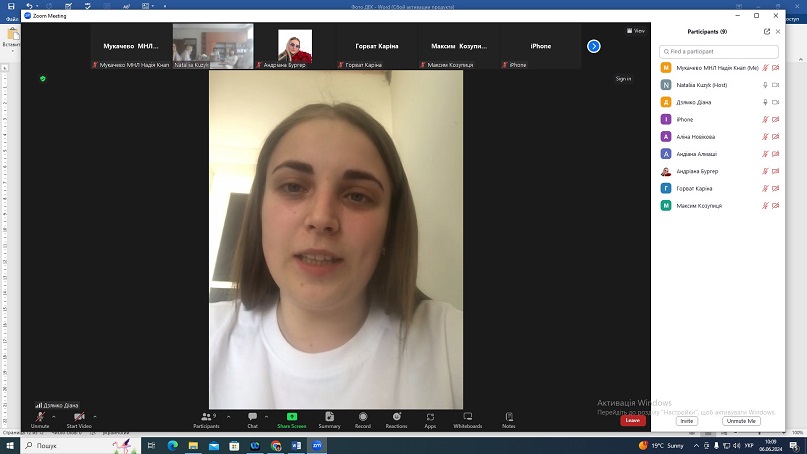Start recording with Record button
This screenshot has width=807, height=454.
[363, 420]
